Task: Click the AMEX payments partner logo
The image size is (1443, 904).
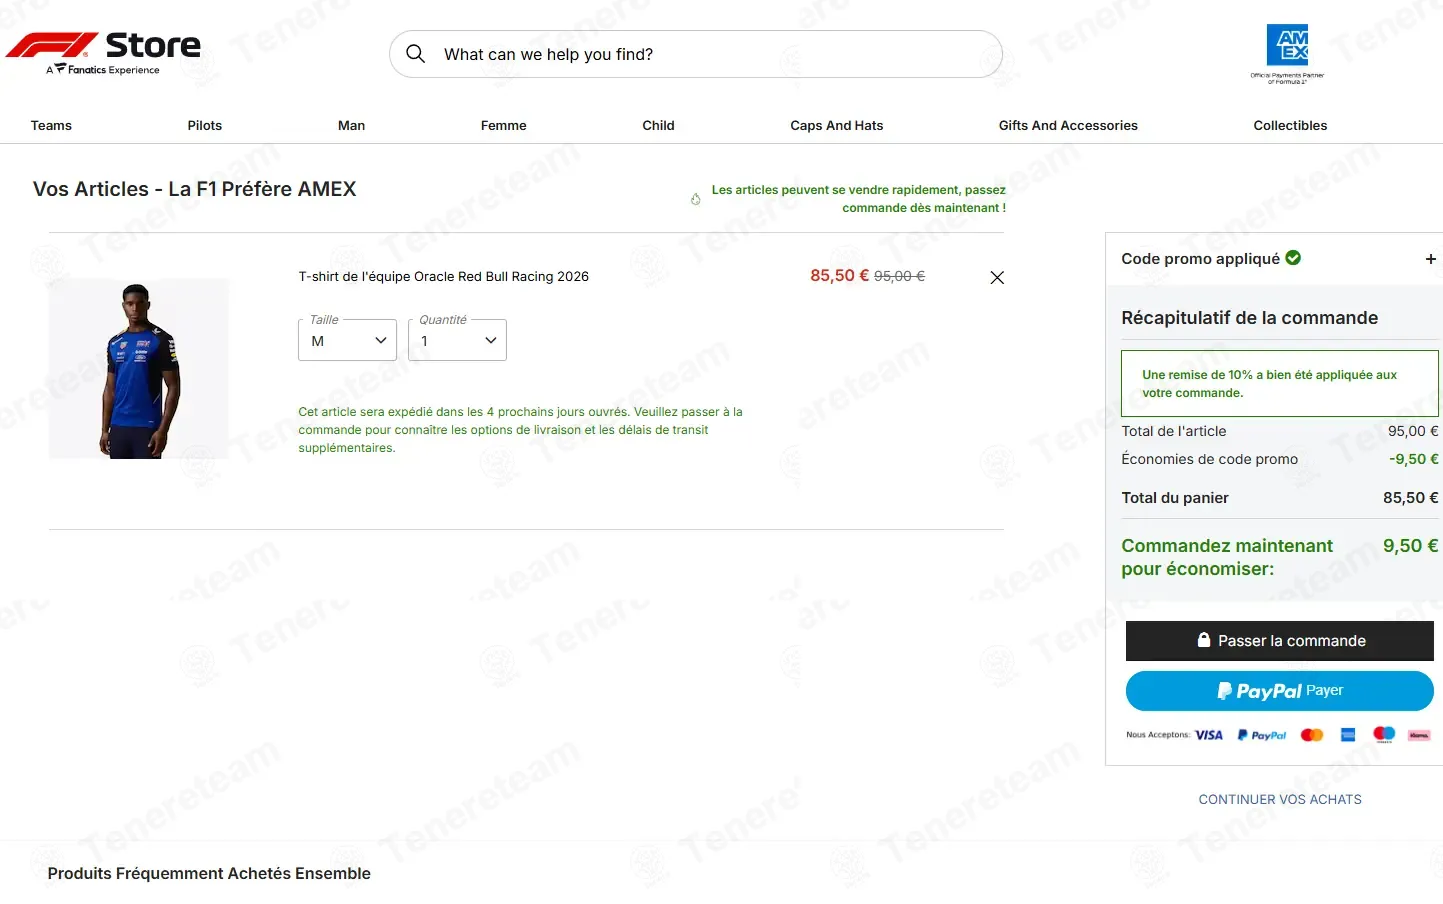Action: [x=1287, y=54]
